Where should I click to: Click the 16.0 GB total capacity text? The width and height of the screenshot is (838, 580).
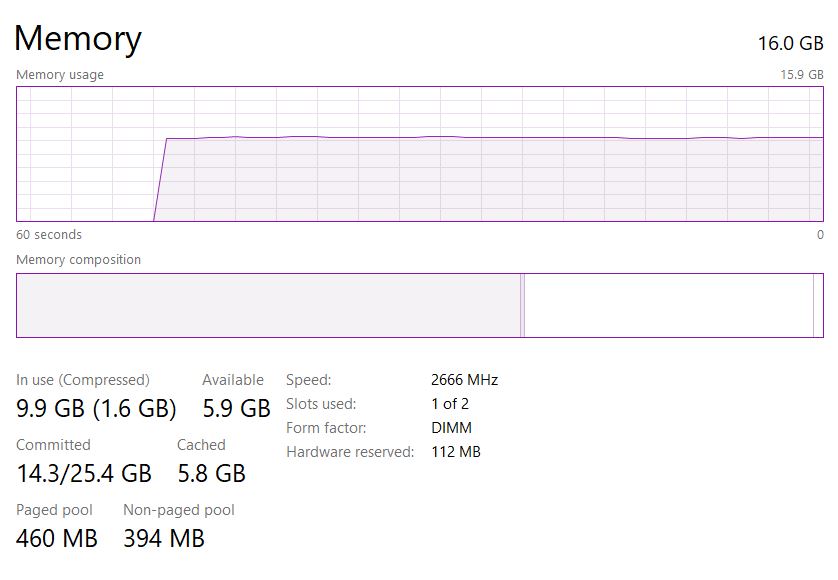[790, 43]
